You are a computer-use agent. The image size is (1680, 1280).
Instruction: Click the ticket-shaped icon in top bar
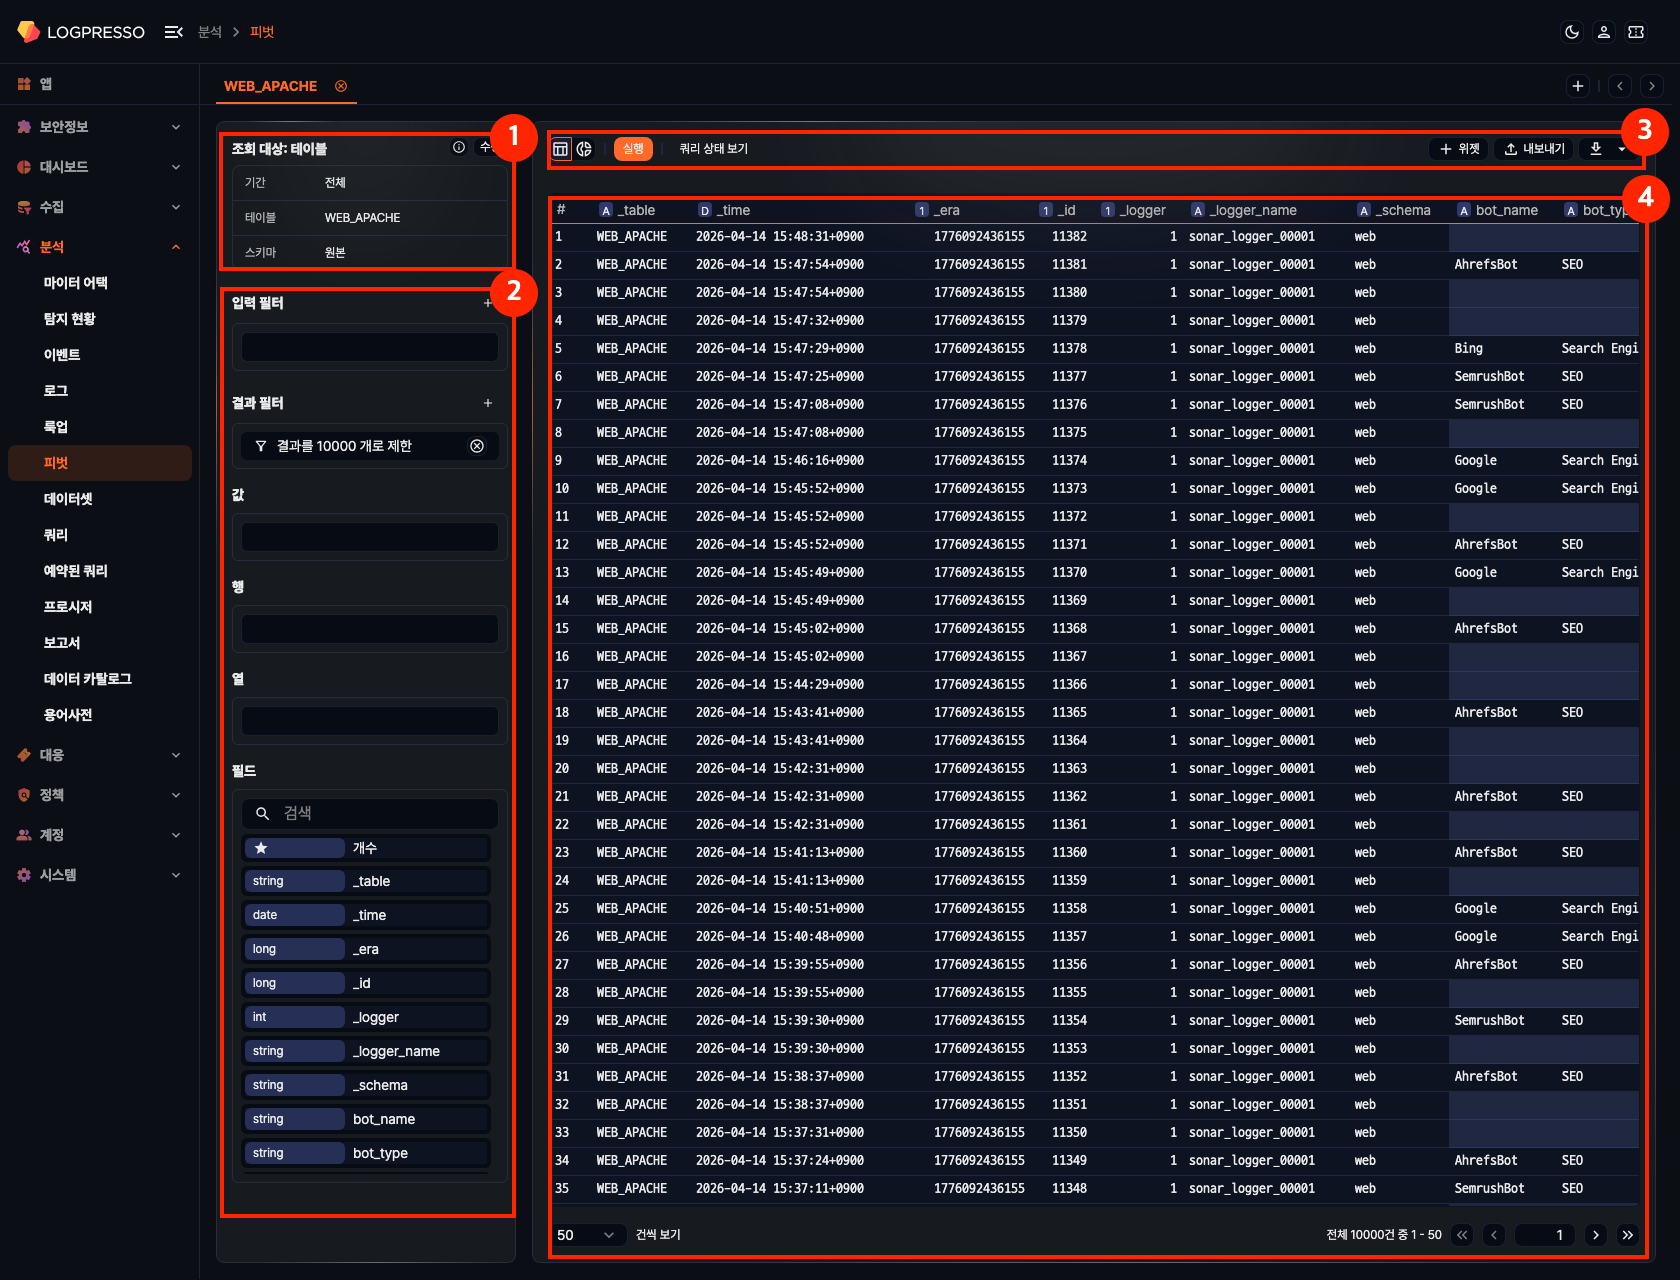[x=1636, y=32]
